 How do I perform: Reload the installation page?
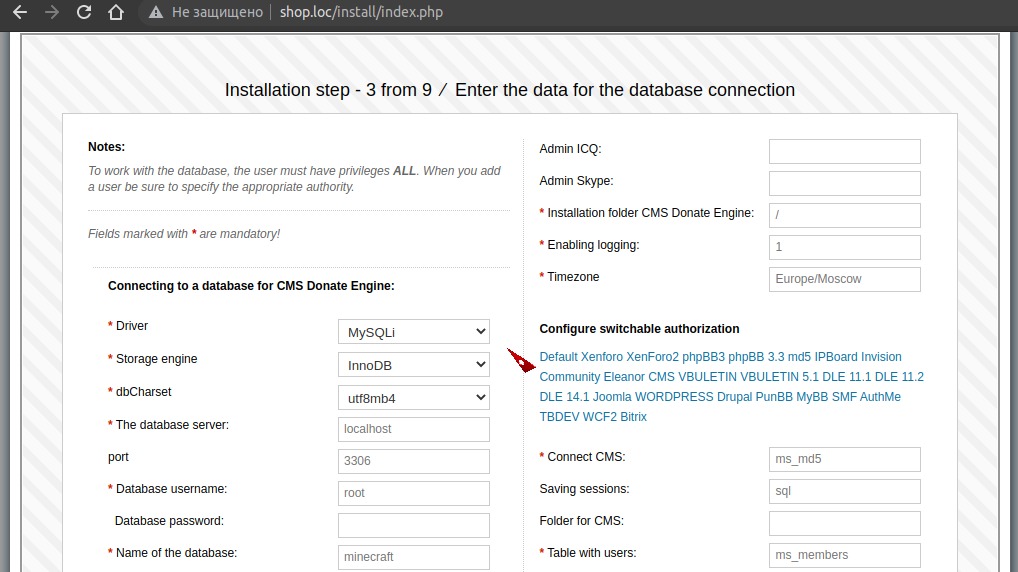[84, 13]
